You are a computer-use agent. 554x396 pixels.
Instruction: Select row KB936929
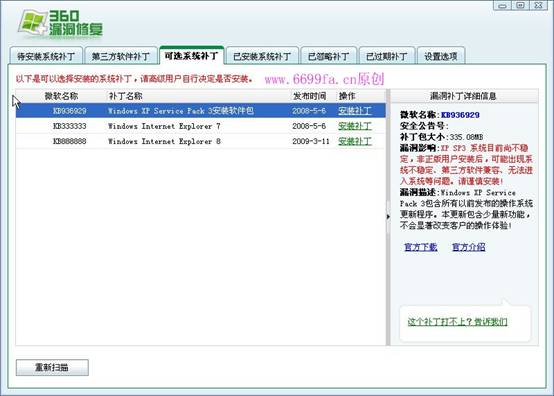[201, 111]
